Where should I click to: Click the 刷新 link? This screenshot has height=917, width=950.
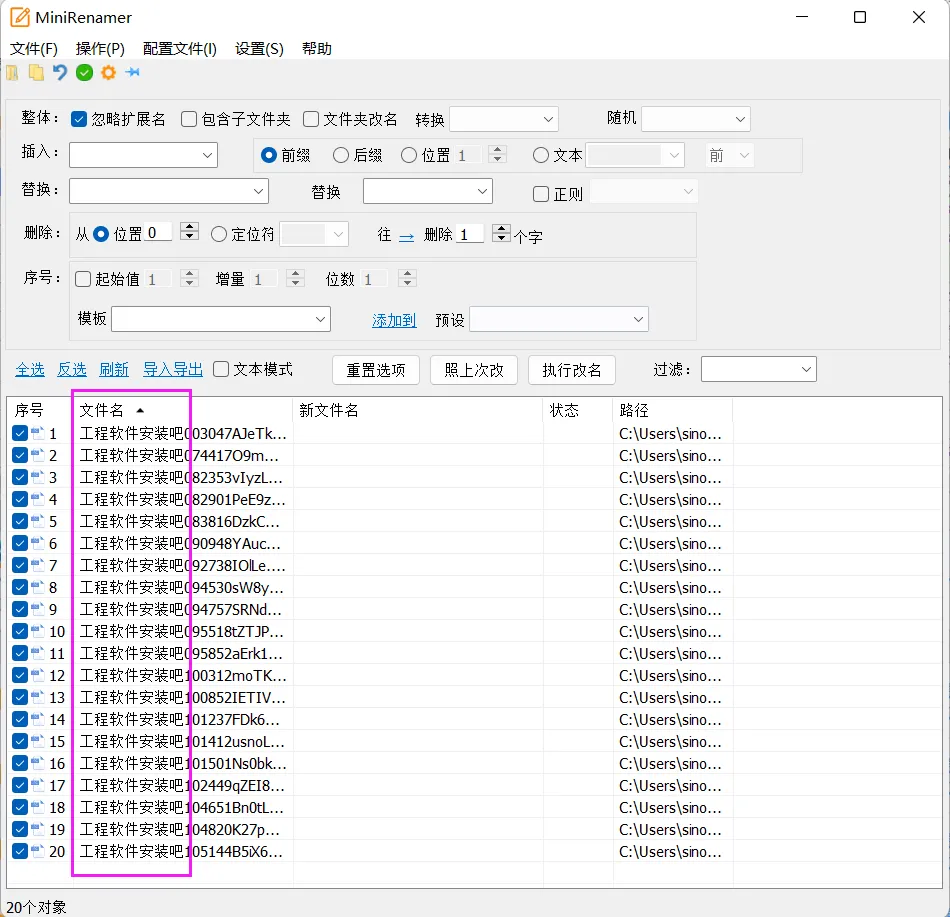point(114,369)
